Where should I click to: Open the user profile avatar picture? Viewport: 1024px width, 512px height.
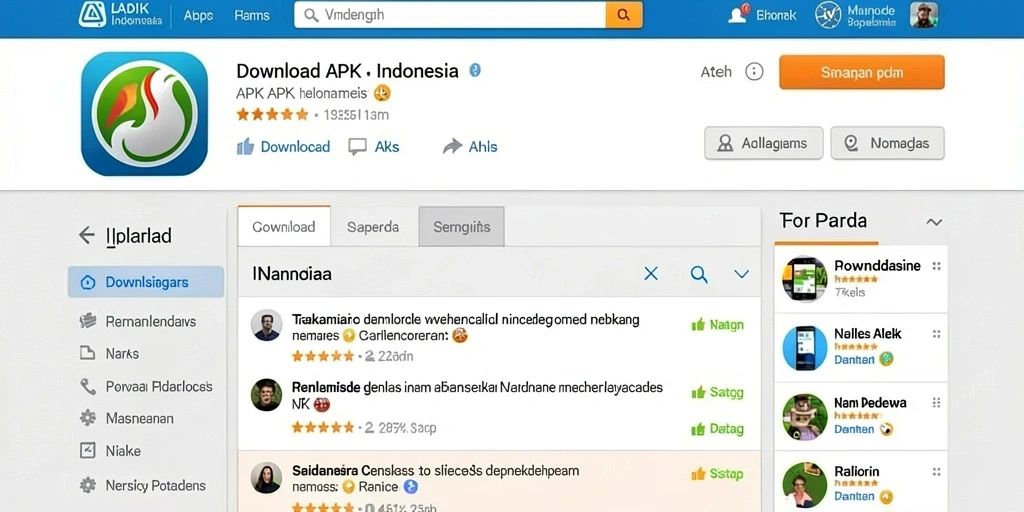[923, 15]
